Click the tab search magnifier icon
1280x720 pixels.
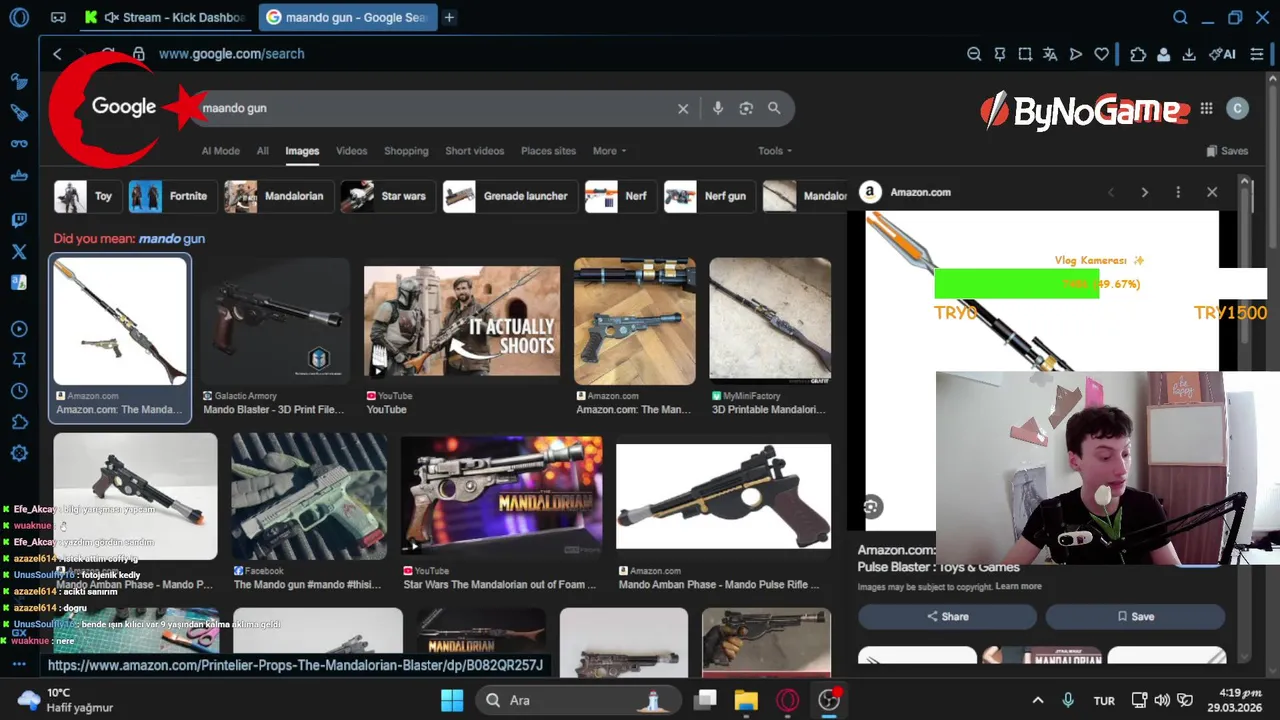pos(1180,17)
